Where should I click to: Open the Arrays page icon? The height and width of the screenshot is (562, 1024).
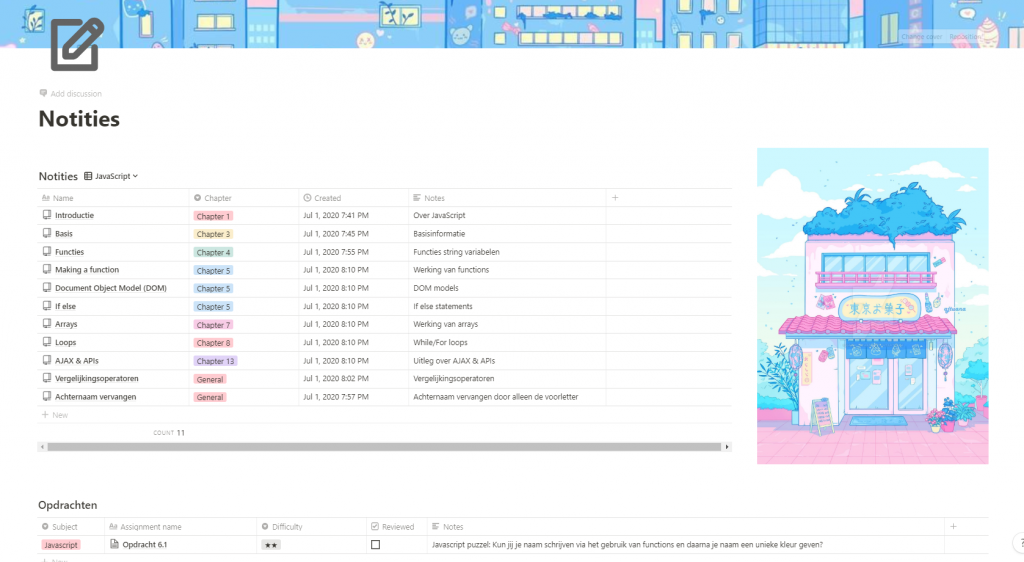[47, 324]
